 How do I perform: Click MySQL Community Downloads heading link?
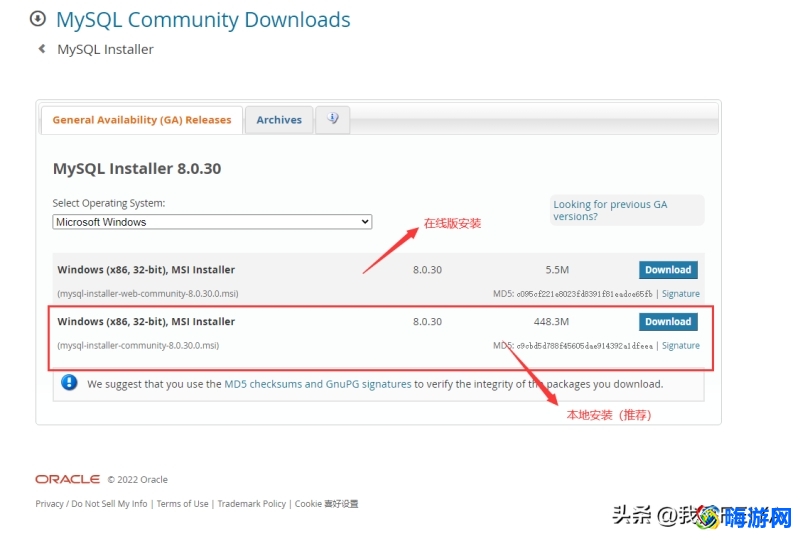(203, 20)
